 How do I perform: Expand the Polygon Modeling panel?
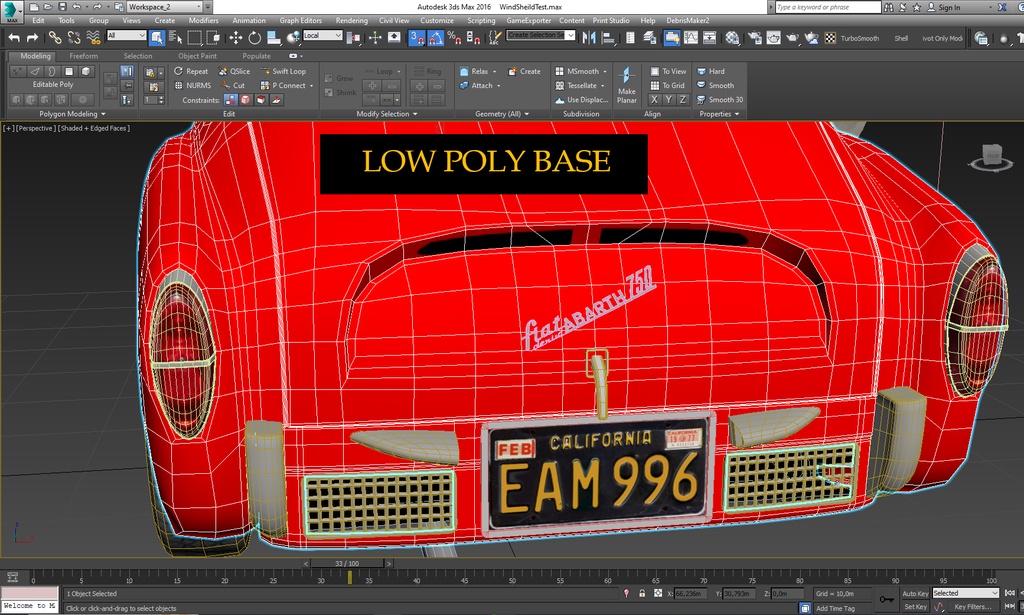[68, 114]
